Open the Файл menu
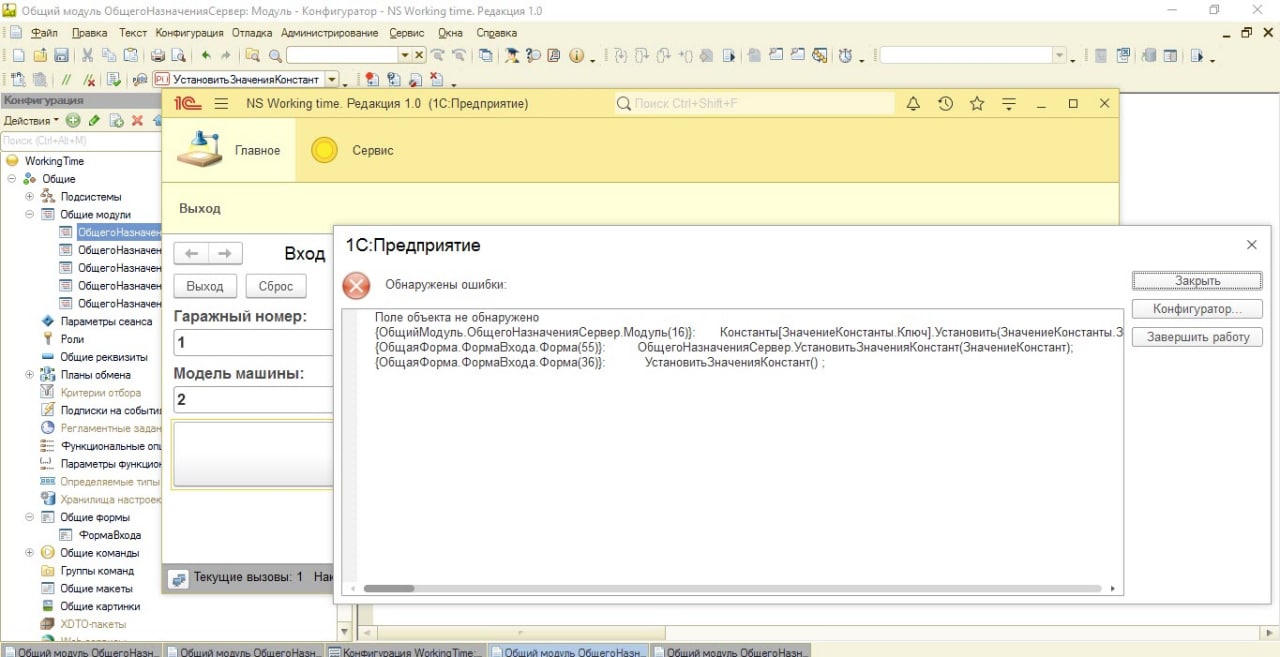The width and height of the screenshot is (1280, 657). click(43, 33)
